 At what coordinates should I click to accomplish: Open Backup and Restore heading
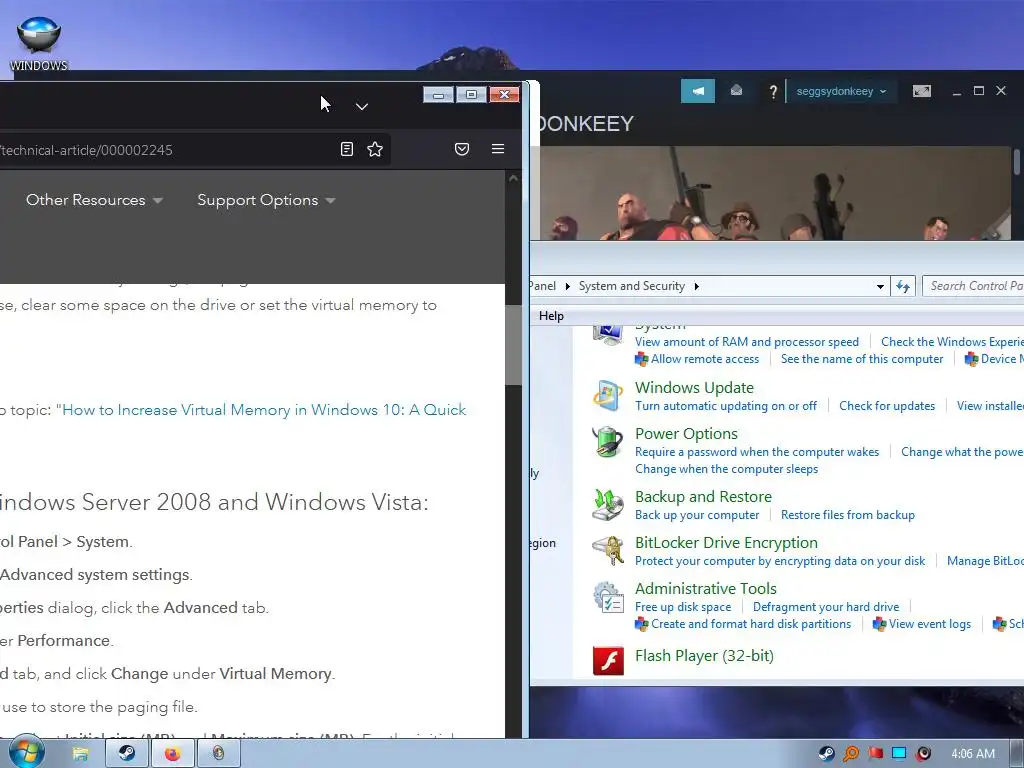[703, 496]
